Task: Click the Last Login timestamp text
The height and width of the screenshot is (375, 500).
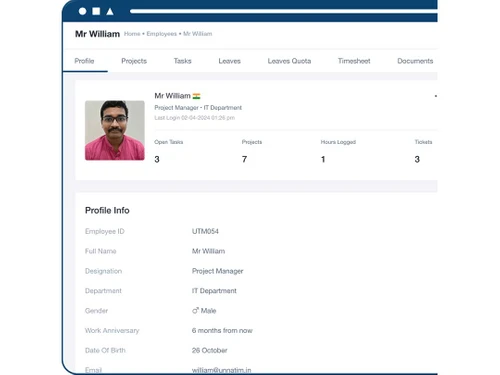Action: pos(194,118)
